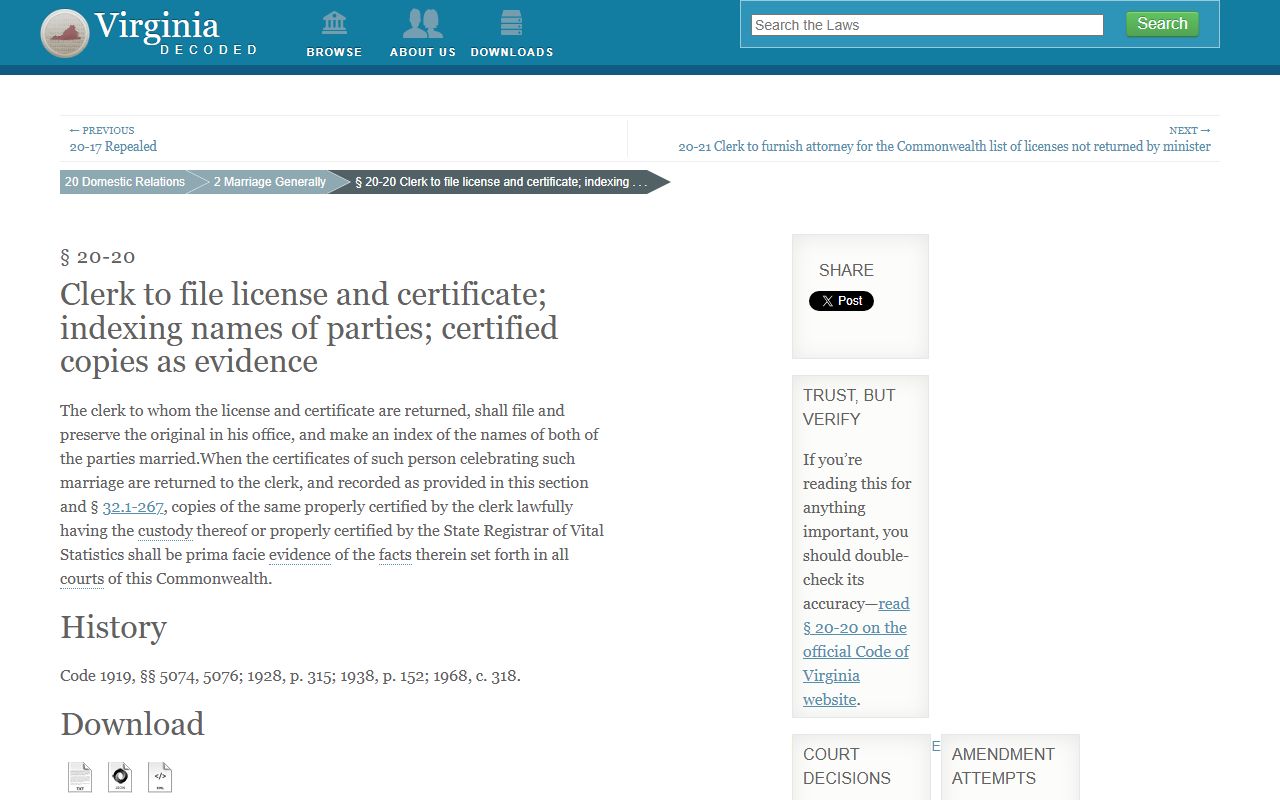Screen dimensions: 1280x800
Task: Go to next section 20-21 link
Action: [944, 146]
